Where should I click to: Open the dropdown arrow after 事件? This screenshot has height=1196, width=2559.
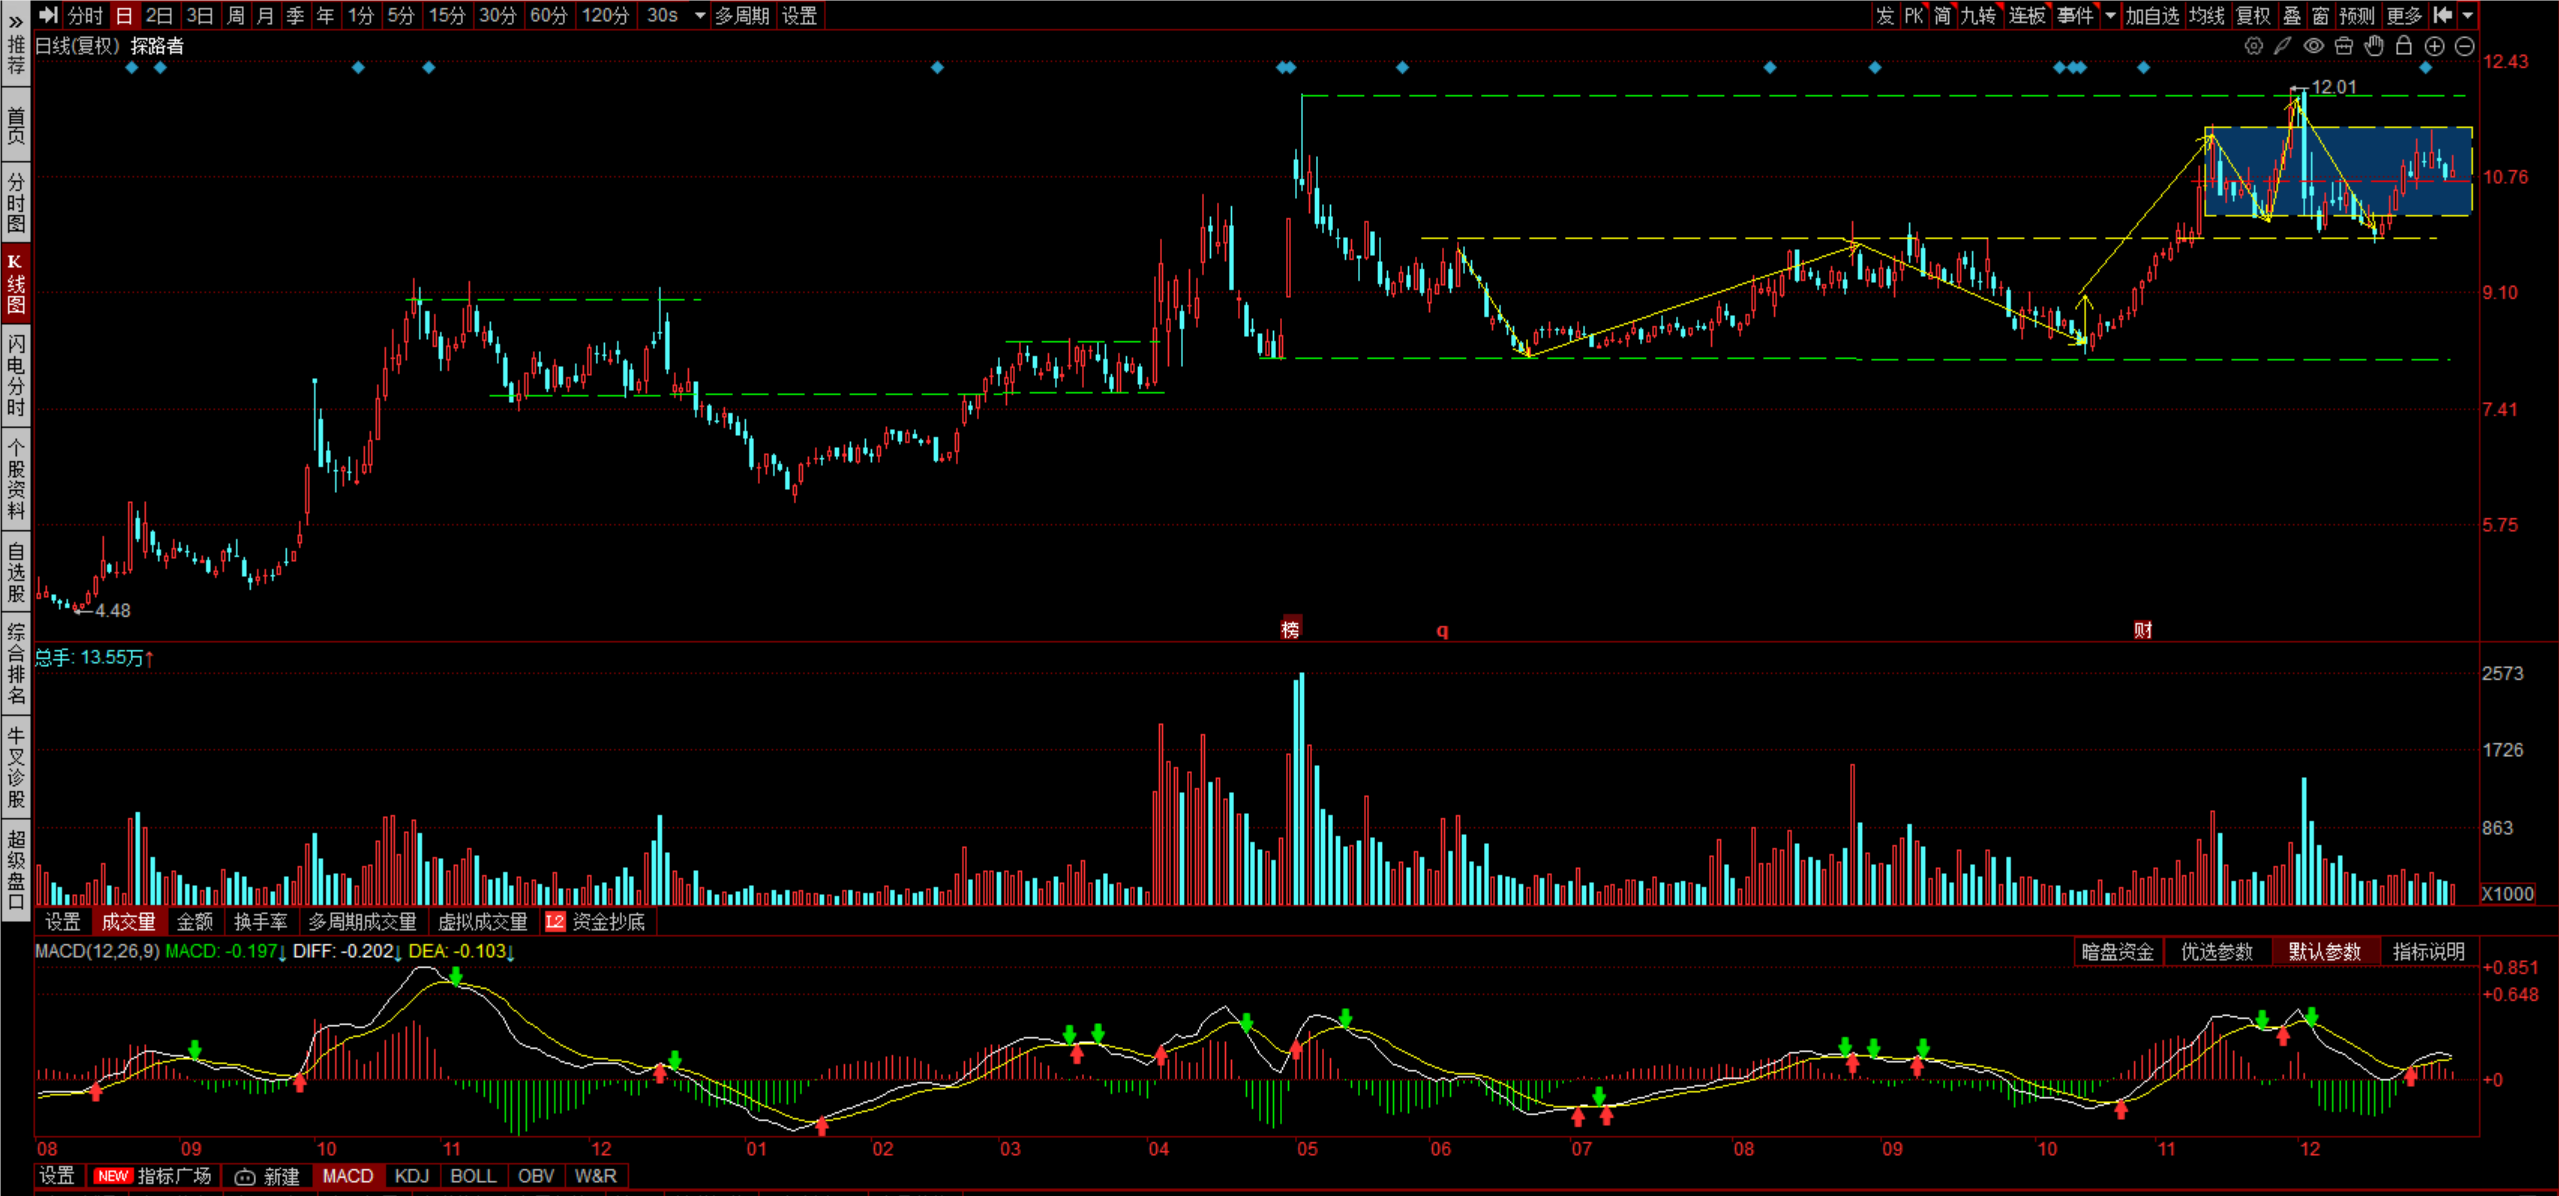[2111, 15]
